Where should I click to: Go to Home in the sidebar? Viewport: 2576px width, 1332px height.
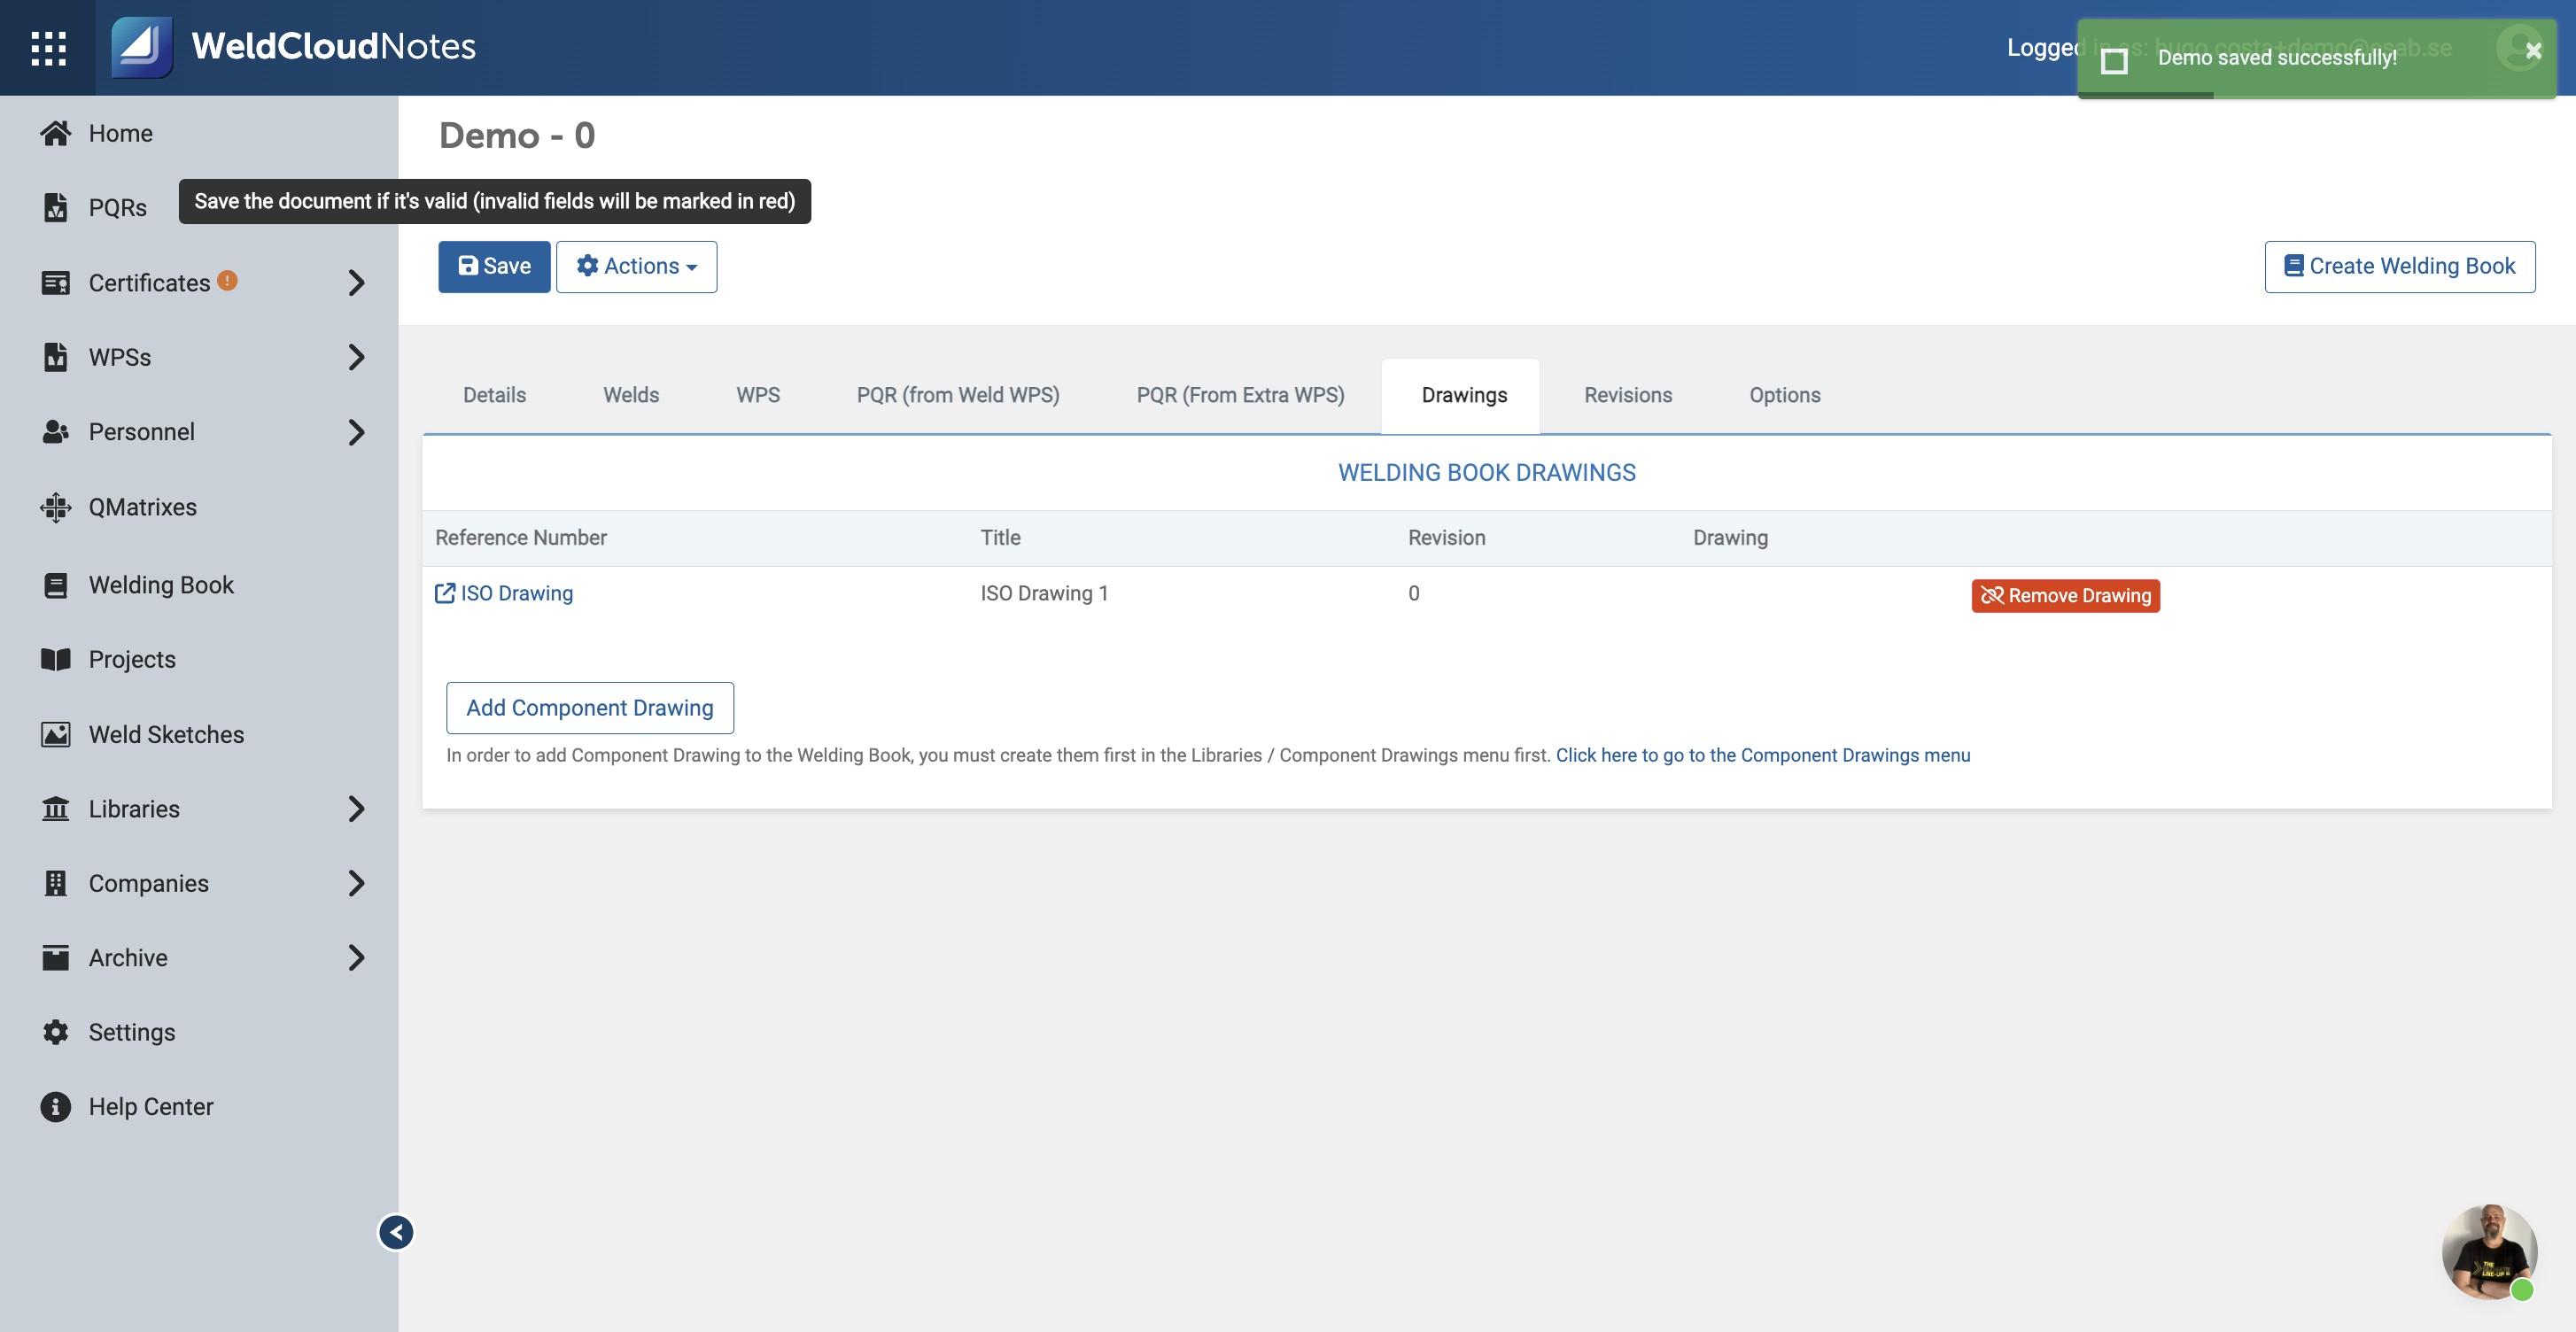point(120,133)
